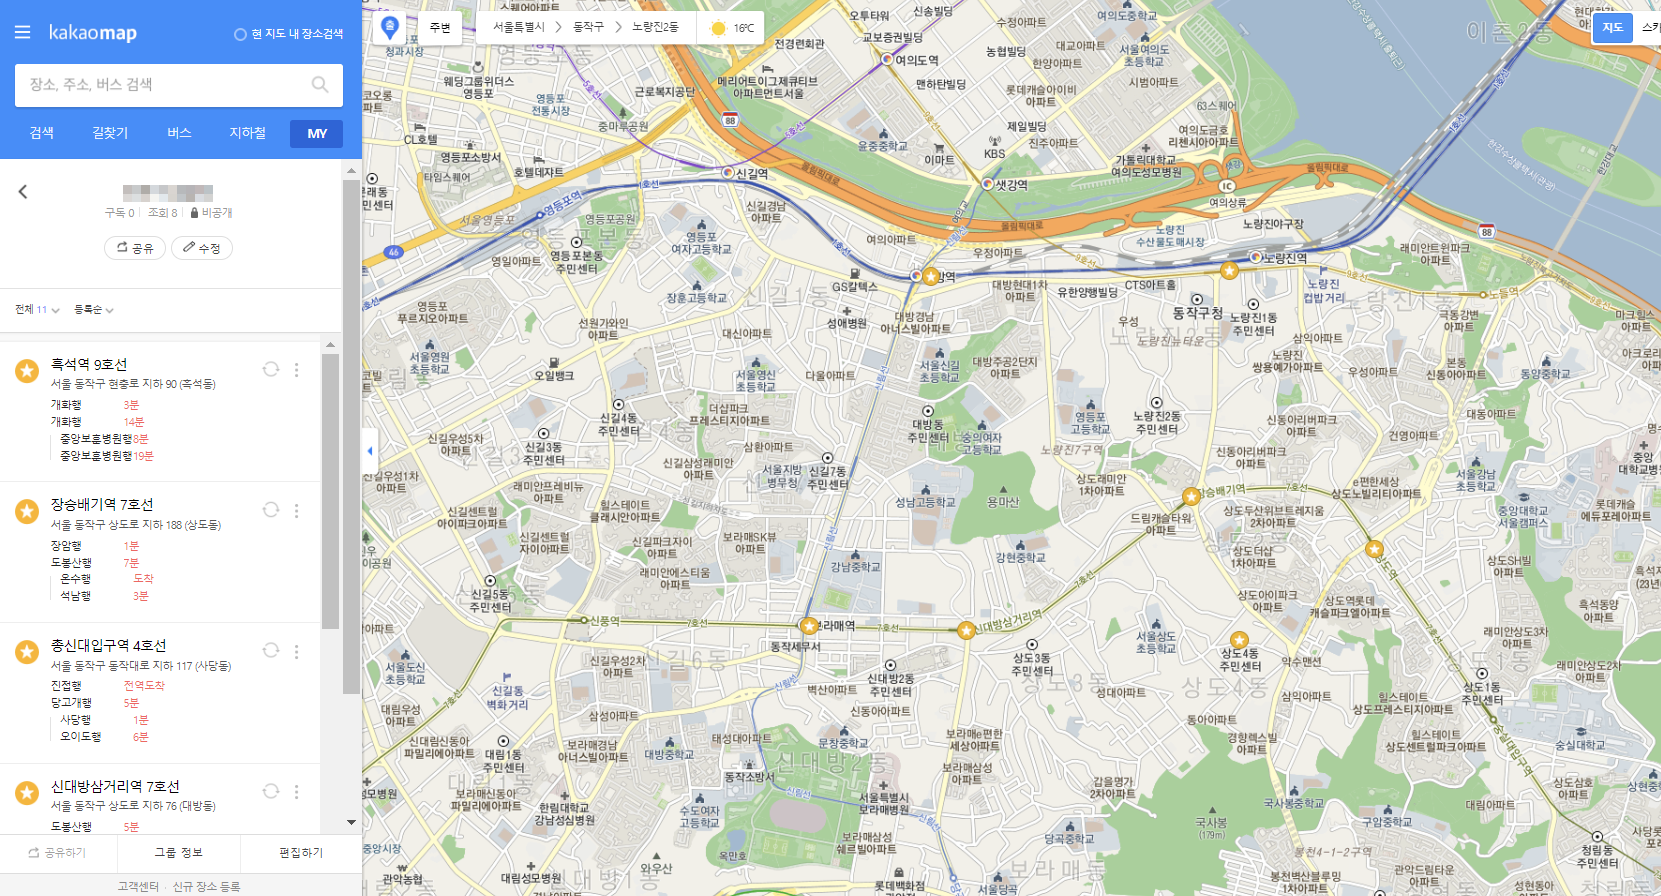Switch to the 길찾기 tab

(110, 133)
